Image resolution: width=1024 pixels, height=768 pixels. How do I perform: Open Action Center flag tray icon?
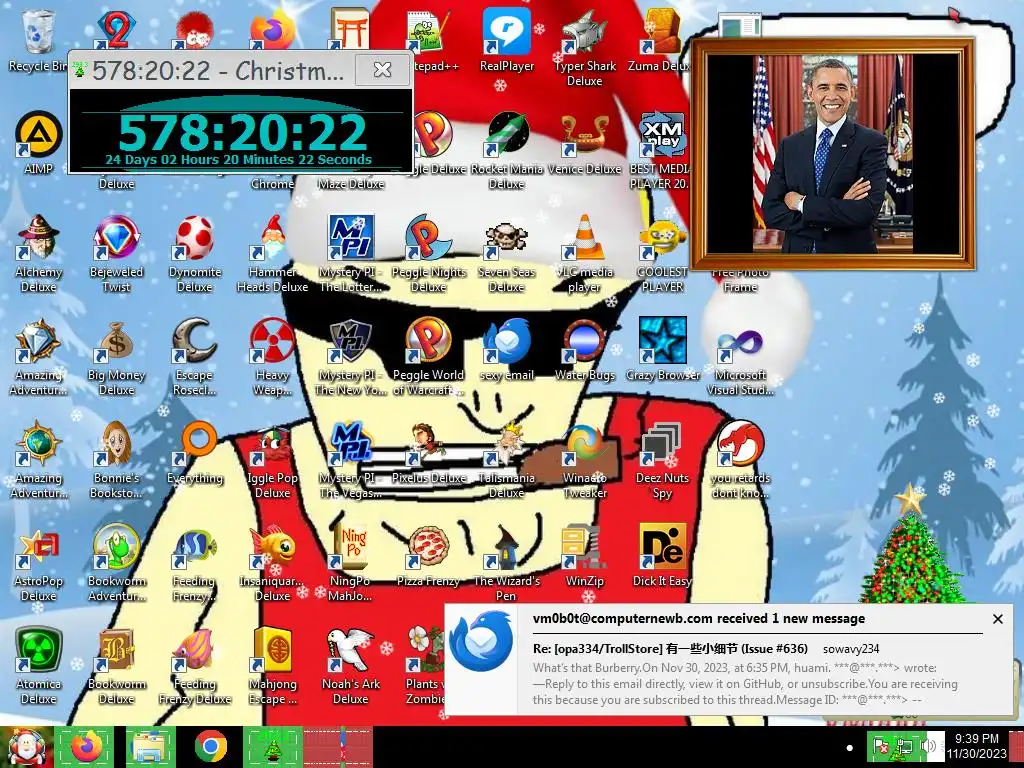882,746
